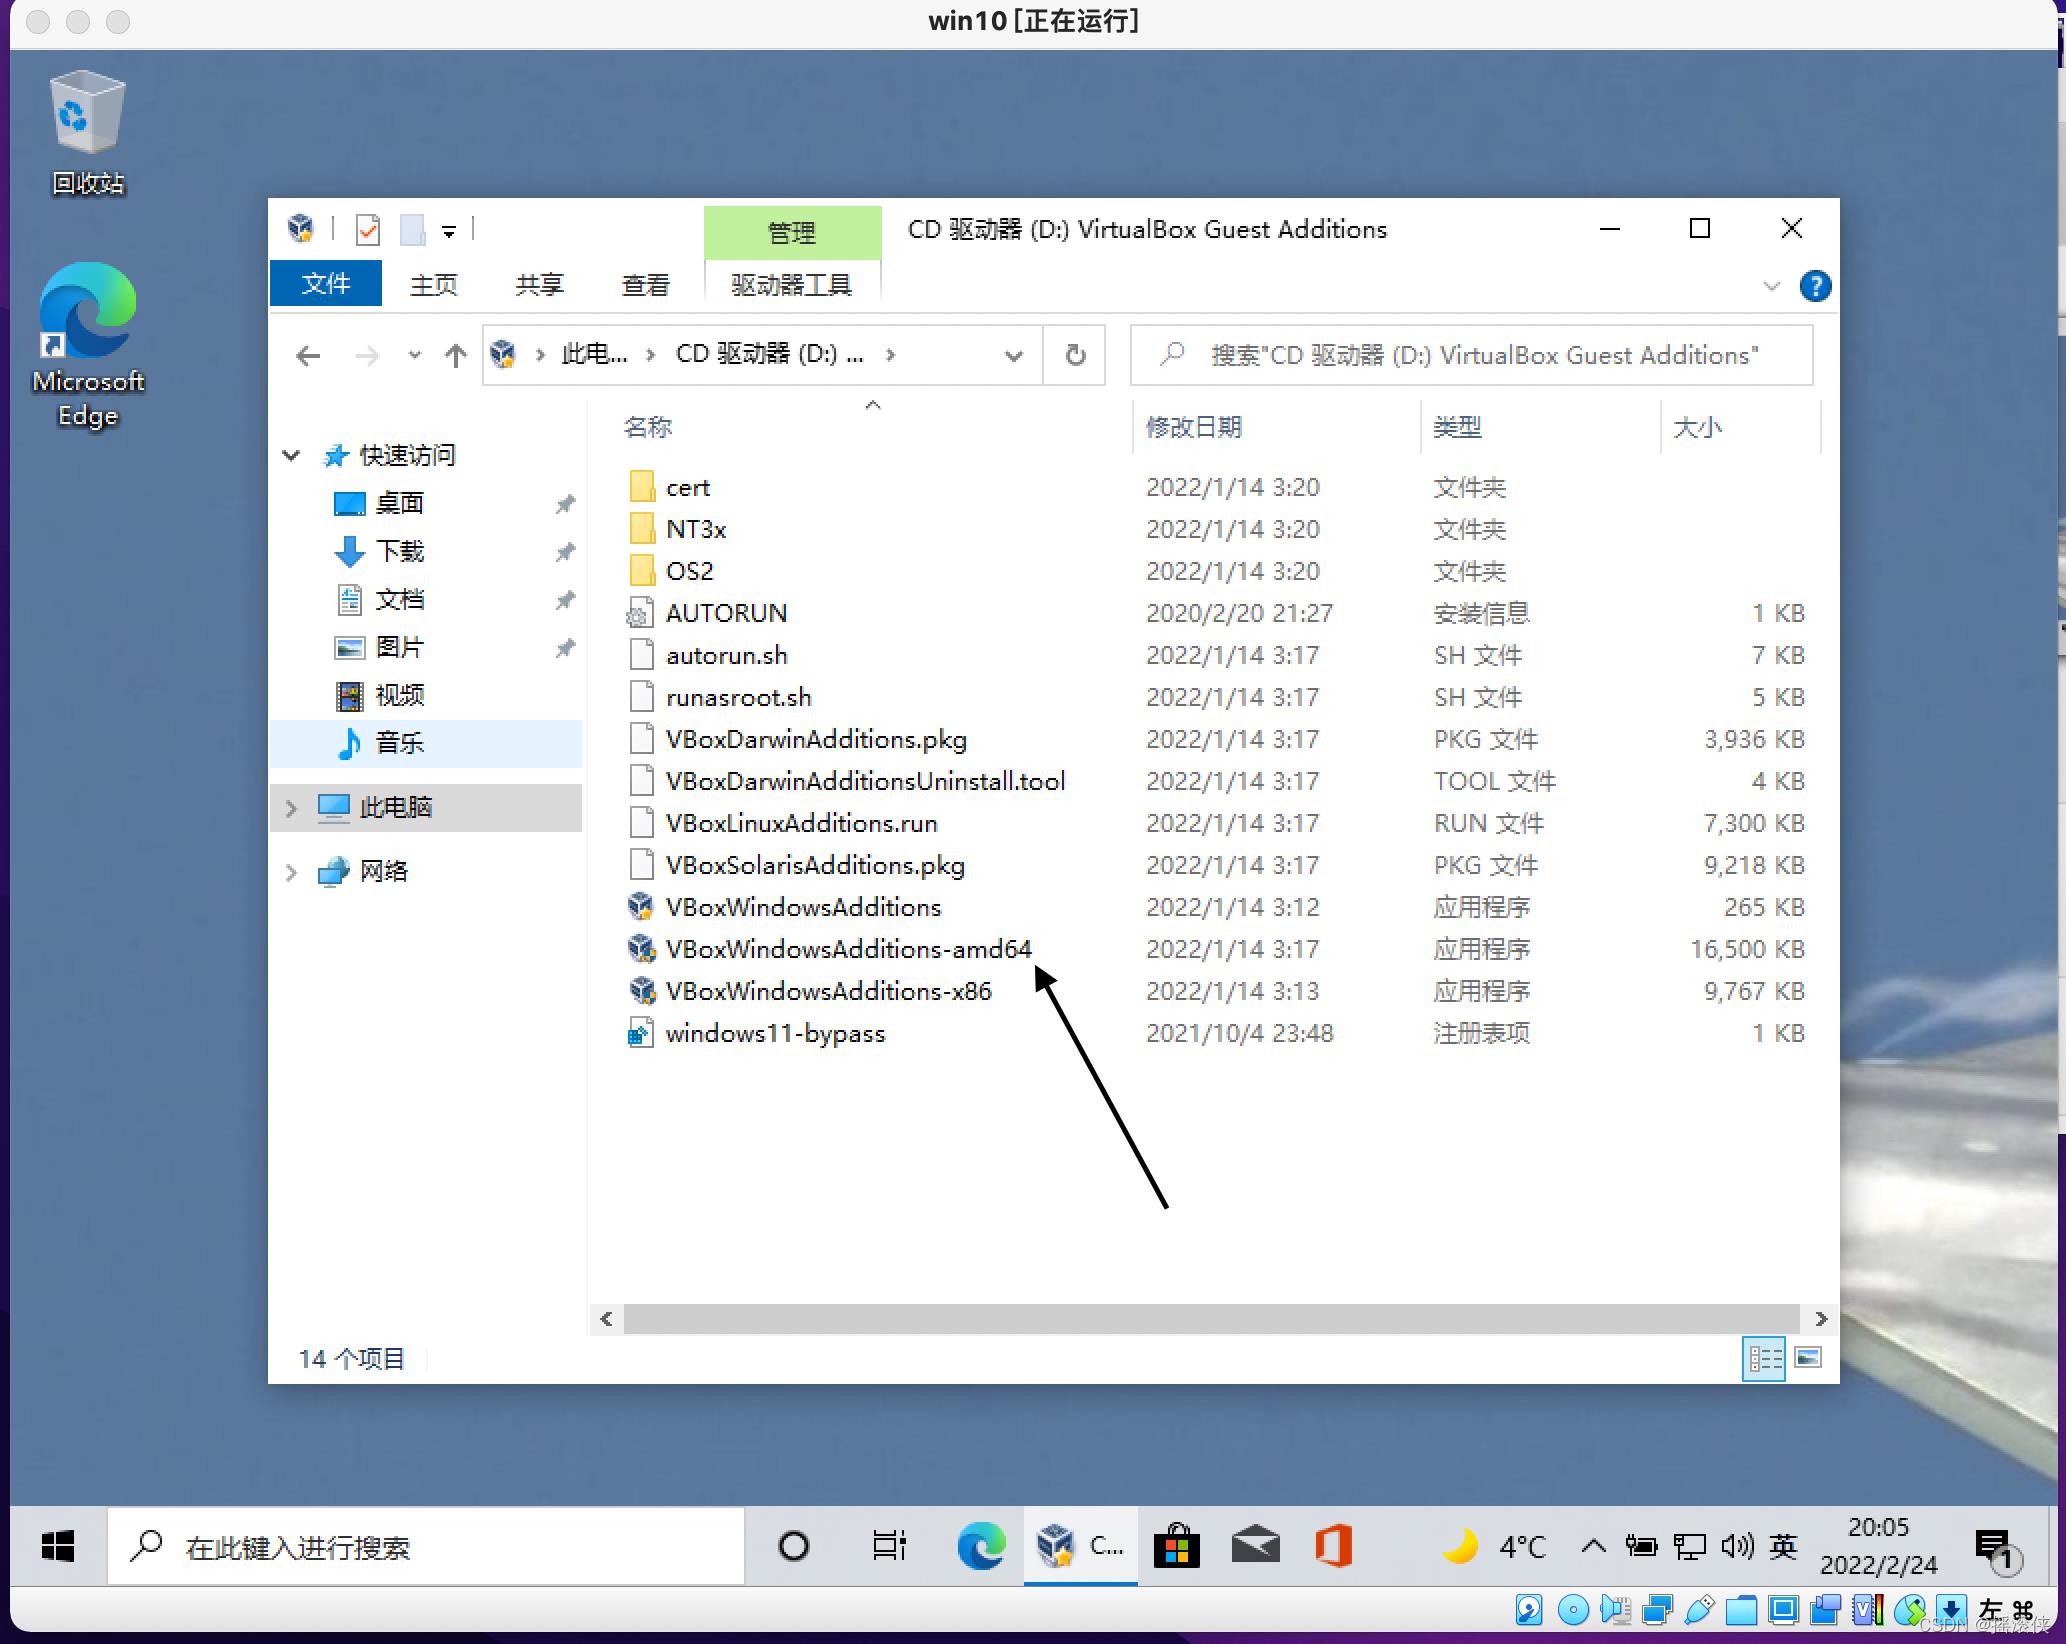Image resolution: width=2066 pixels, height=1644 pixels.
Task: Switch to details view layout
Action: pos(1764,1359)
